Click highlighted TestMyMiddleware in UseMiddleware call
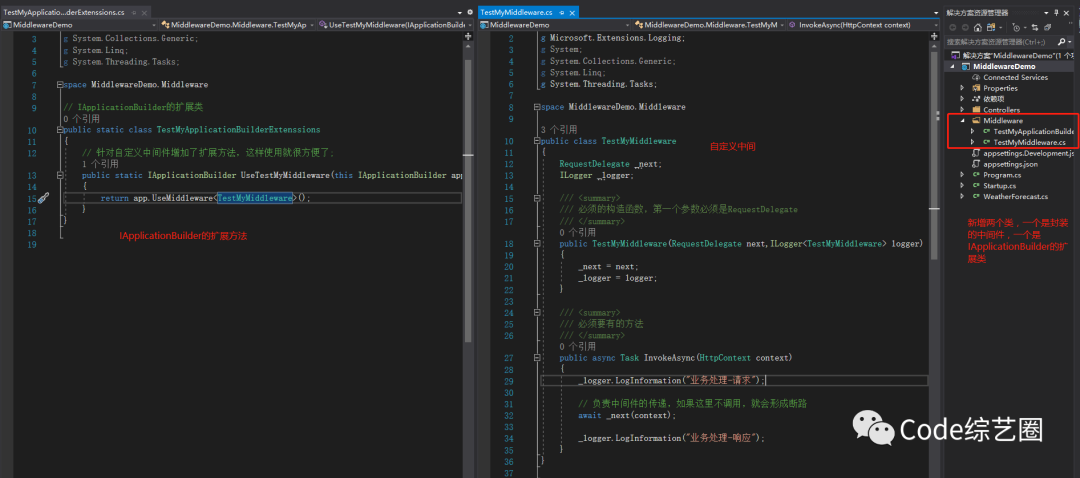The image size is (1080, 478). point(255,198)
